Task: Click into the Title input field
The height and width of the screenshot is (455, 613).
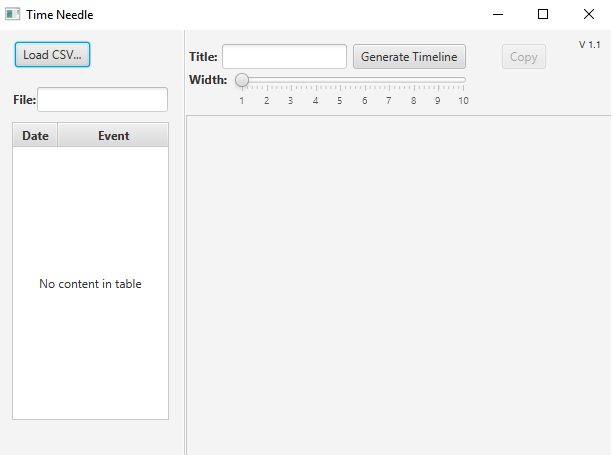Action: point(284,57)
